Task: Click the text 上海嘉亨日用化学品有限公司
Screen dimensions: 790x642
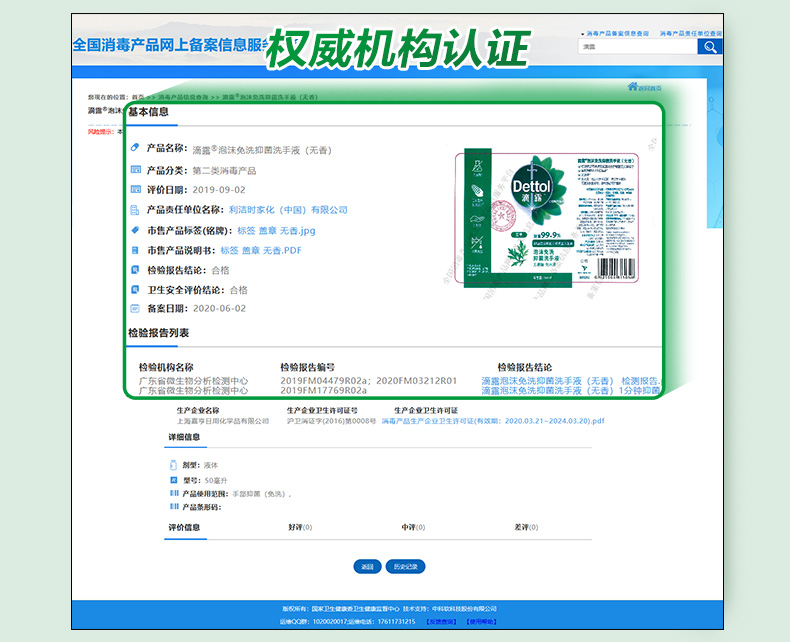Action: tap(223, 421)
